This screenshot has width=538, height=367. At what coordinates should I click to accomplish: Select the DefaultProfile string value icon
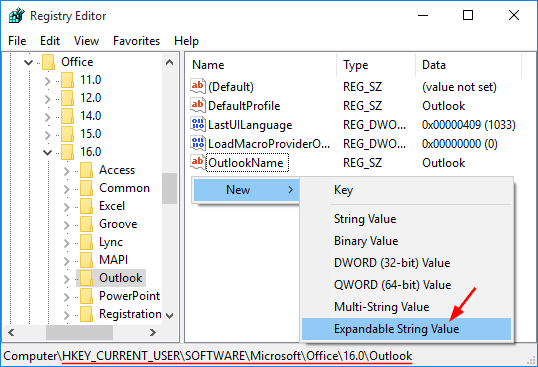pos(198,105)
